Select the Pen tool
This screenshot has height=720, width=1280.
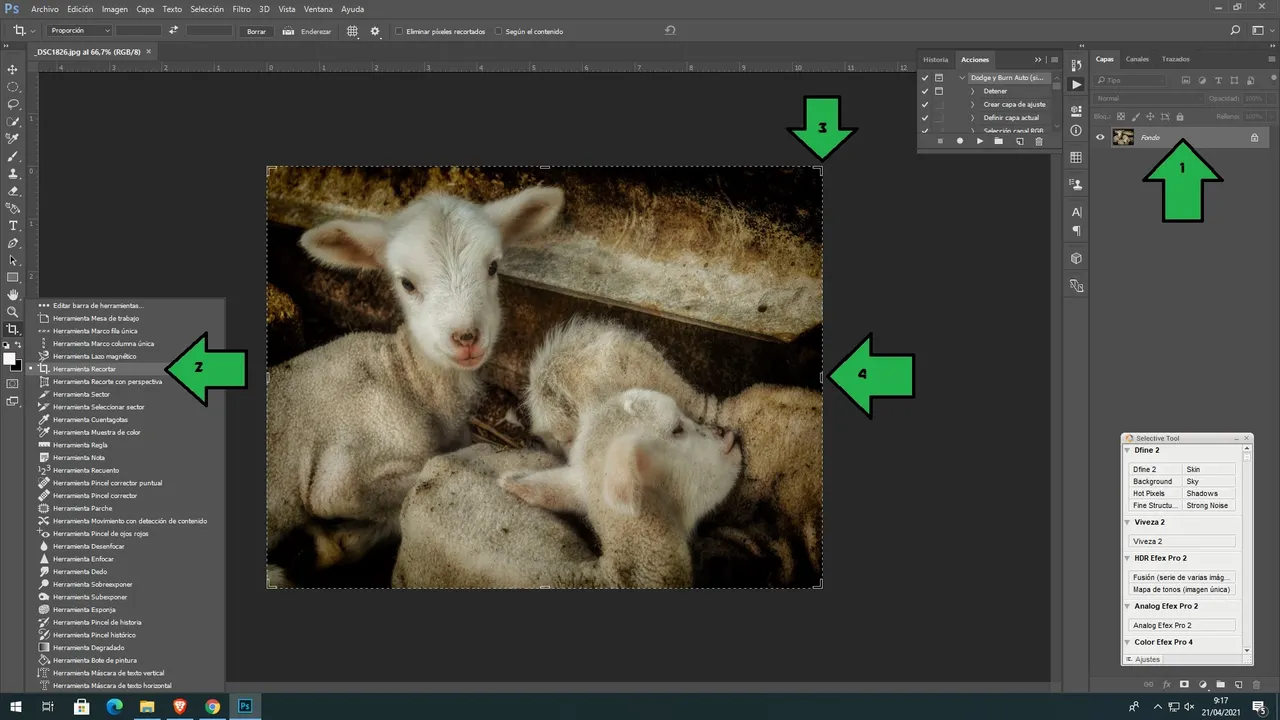pyautogui.click(x=13, y=243)
